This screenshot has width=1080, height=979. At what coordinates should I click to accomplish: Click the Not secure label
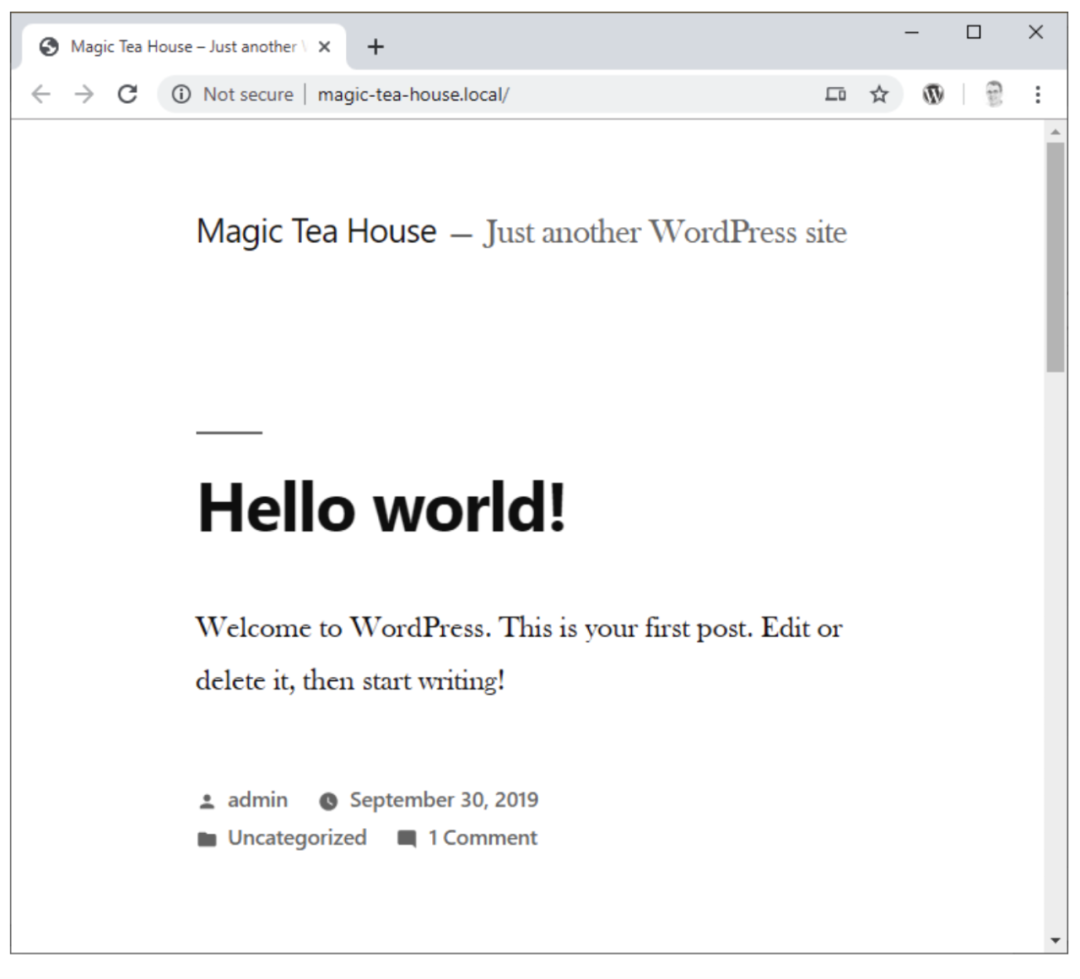tap(248, 94)
